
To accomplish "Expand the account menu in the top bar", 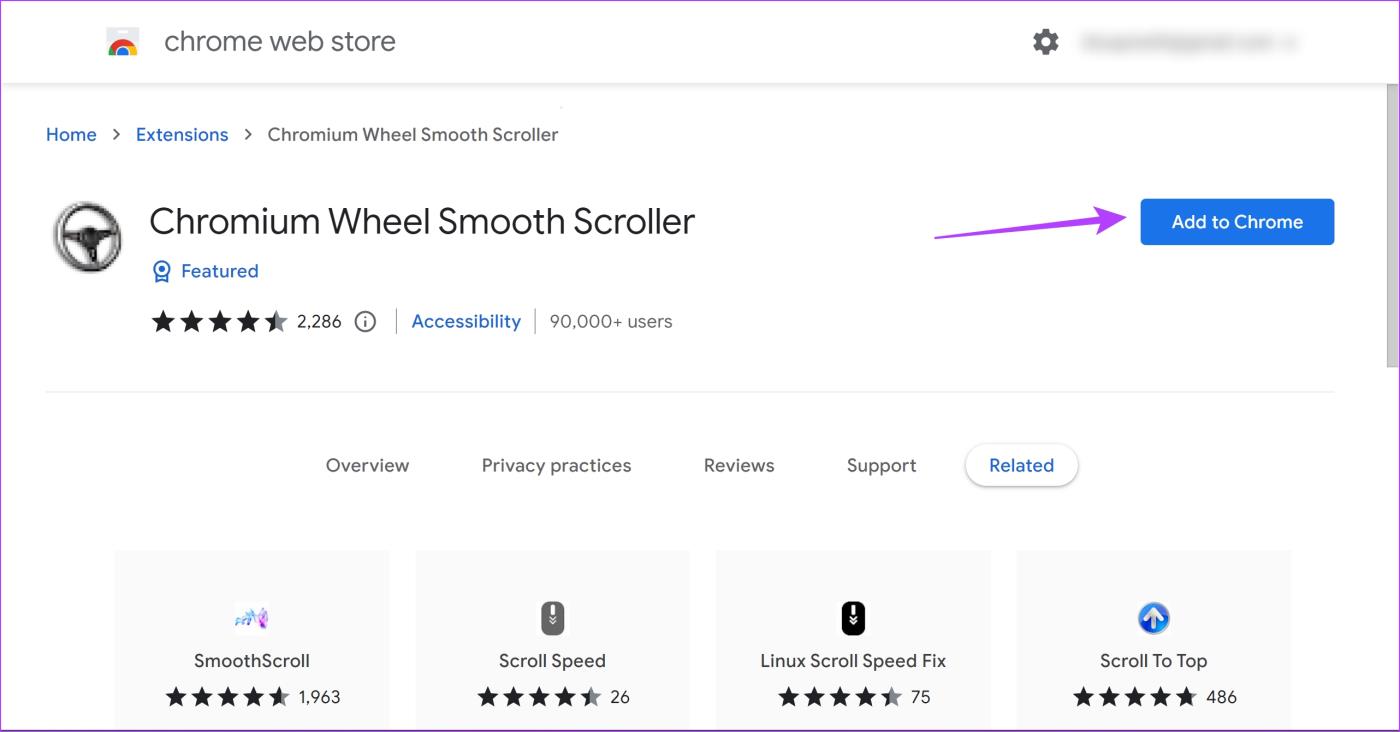I will (x=1185, y=41).
